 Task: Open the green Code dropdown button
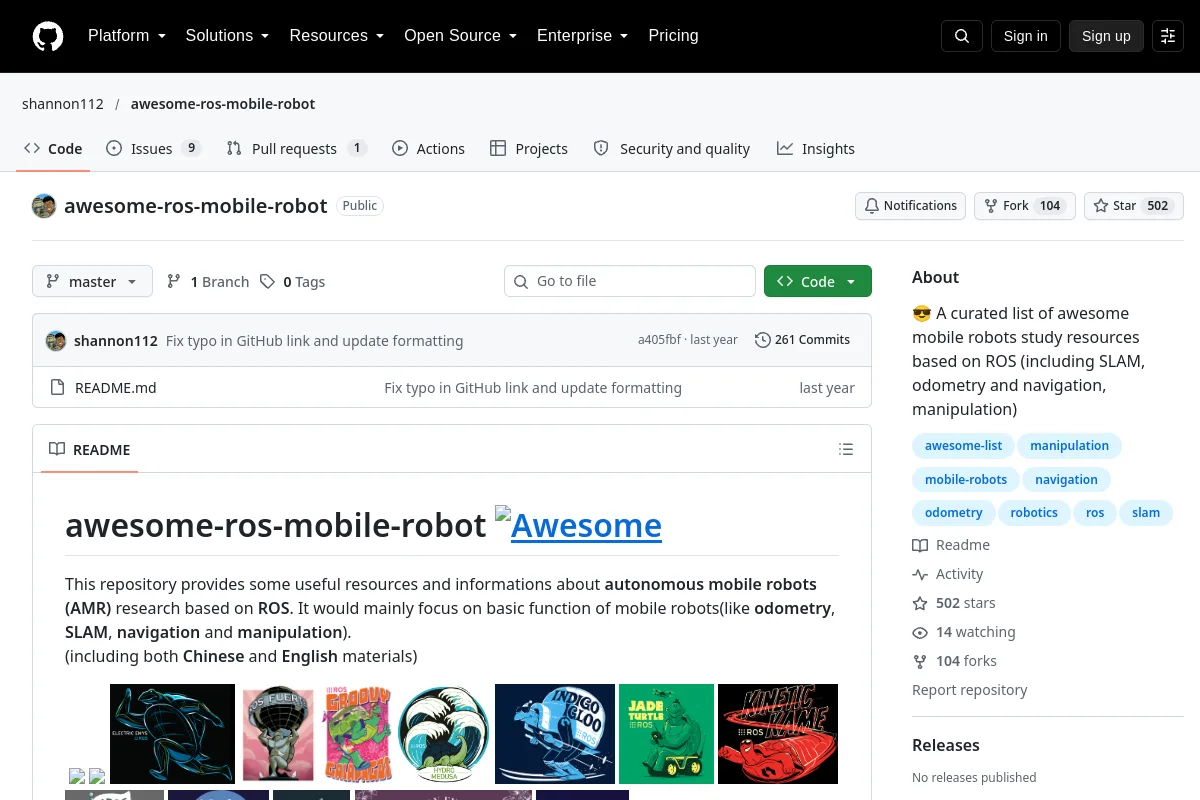tap(818, 282)
